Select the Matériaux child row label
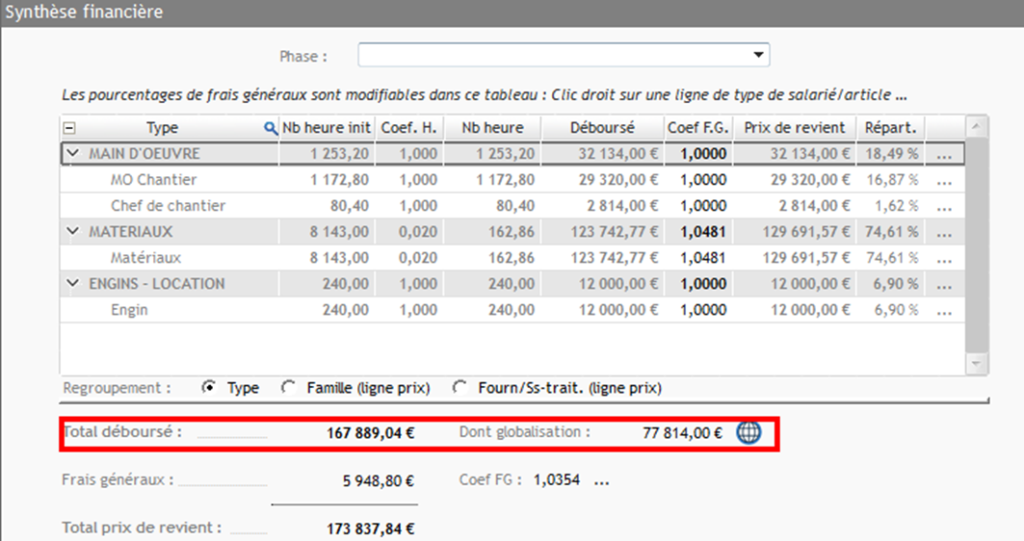 tap(146, 258)
